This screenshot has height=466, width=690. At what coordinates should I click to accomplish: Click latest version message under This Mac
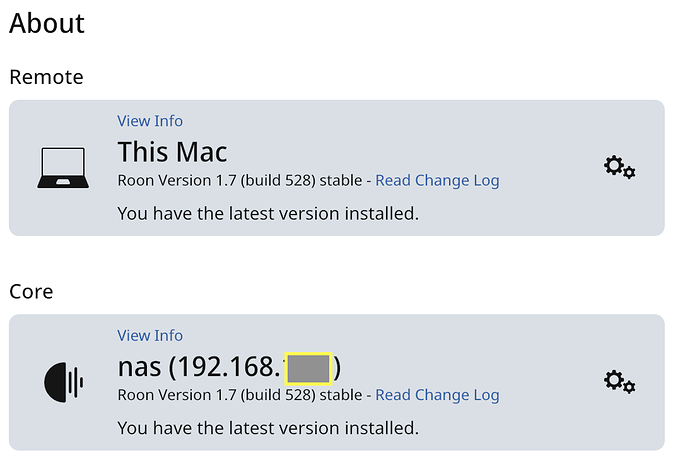(268, 214)
